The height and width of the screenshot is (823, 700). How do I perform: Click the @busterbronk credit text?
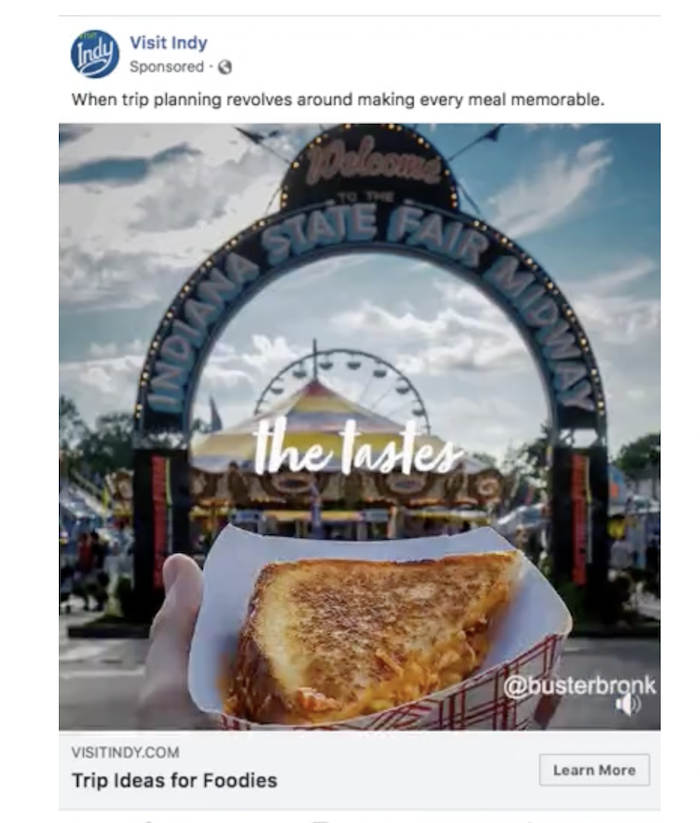pyautogui.click(x=579, y=685)
